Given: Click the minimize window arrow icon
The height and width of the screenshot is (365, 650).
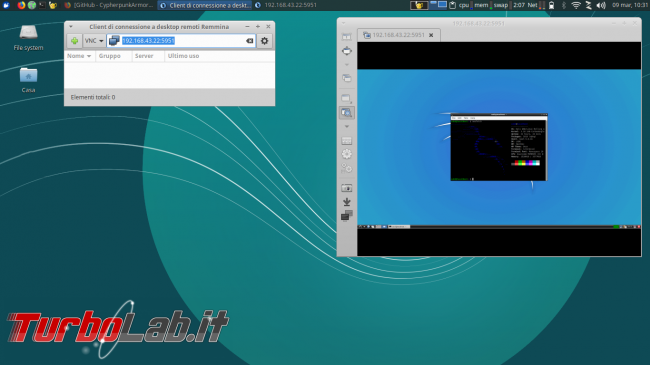Looking at the screenshot, I should tap(347, 202).
